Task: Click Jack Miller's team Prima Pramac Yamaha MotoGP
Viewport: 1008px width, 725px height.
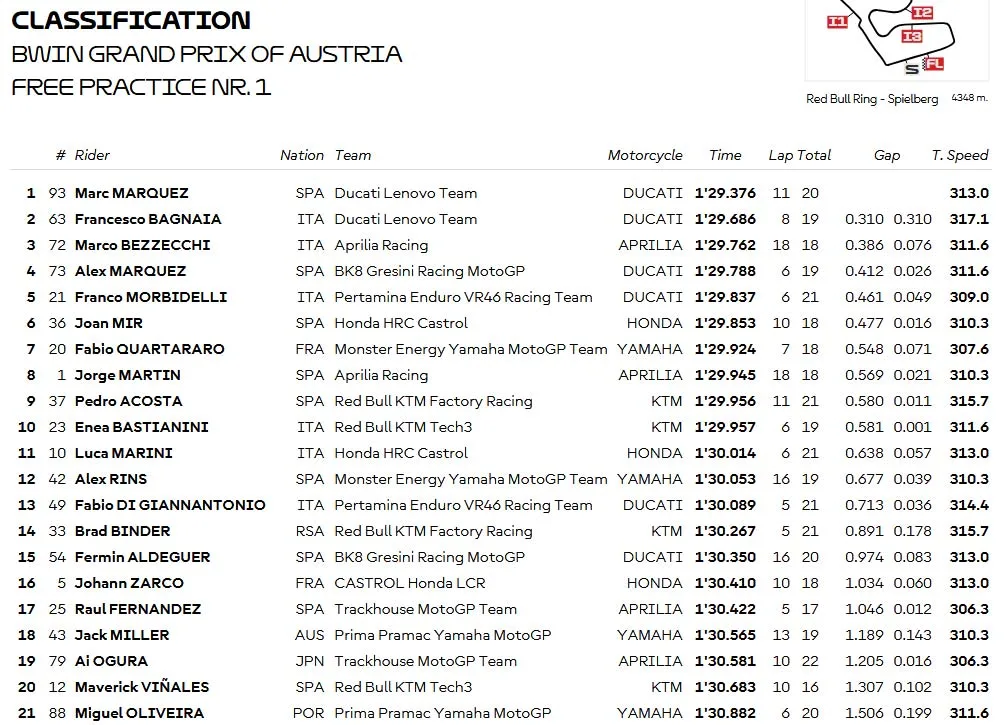Action: click(x=442, y=635)
